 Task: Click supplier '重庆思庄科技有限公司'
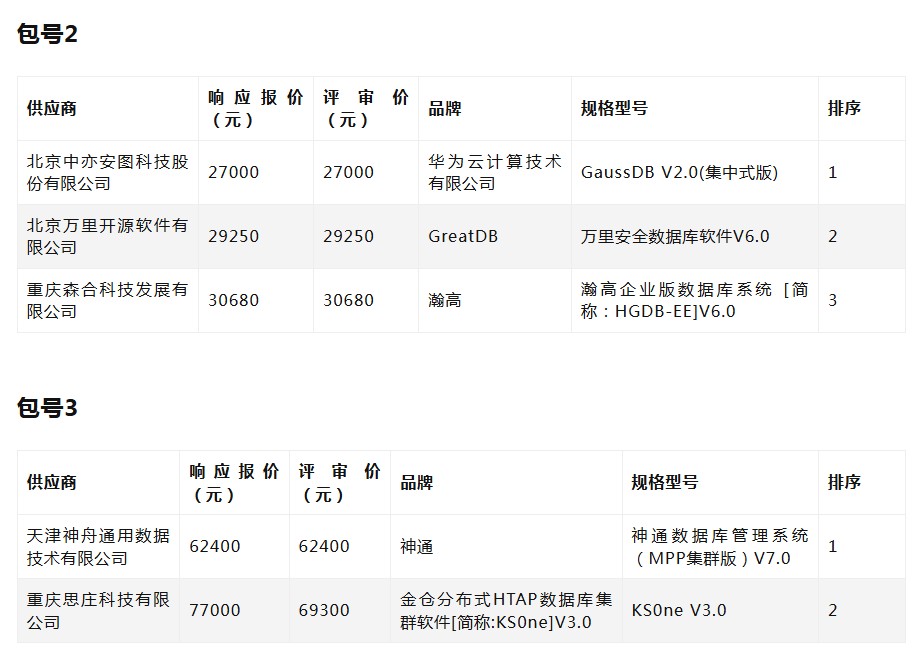[98, 610]
